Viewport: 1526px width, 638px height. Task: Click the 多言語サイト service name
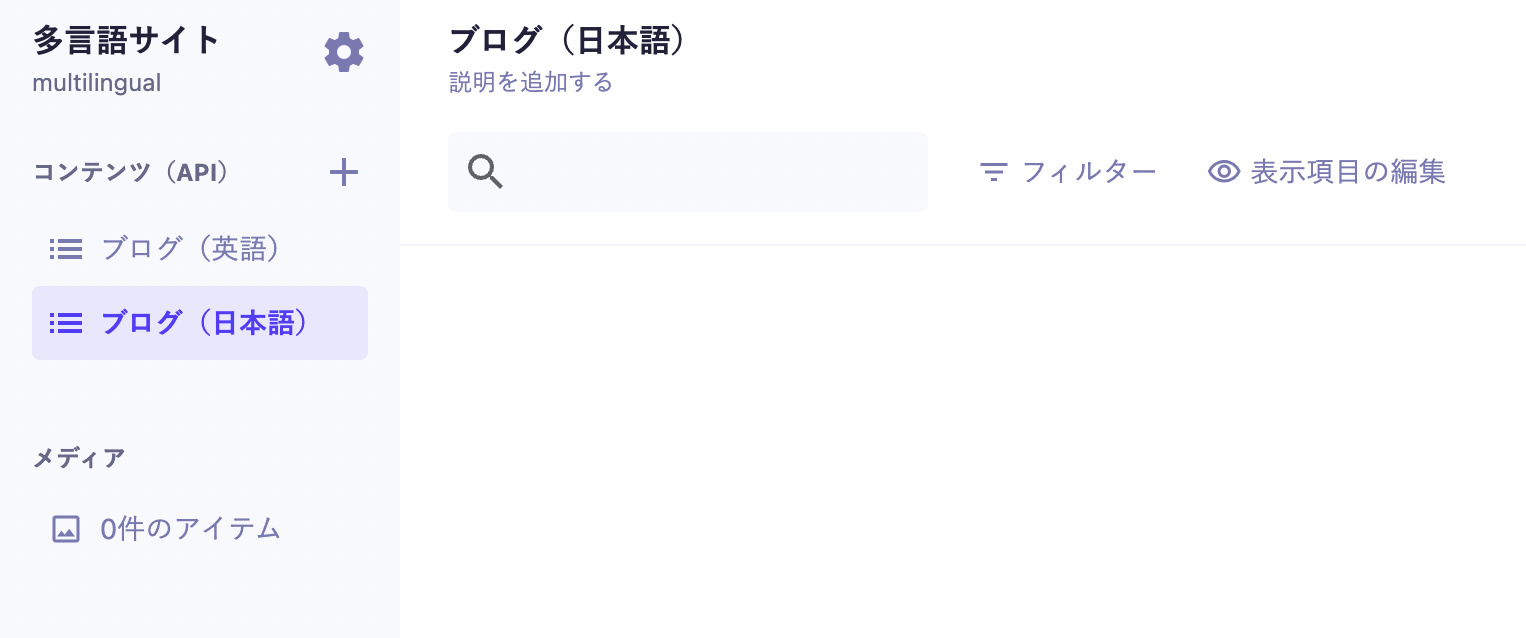(126, 40)
